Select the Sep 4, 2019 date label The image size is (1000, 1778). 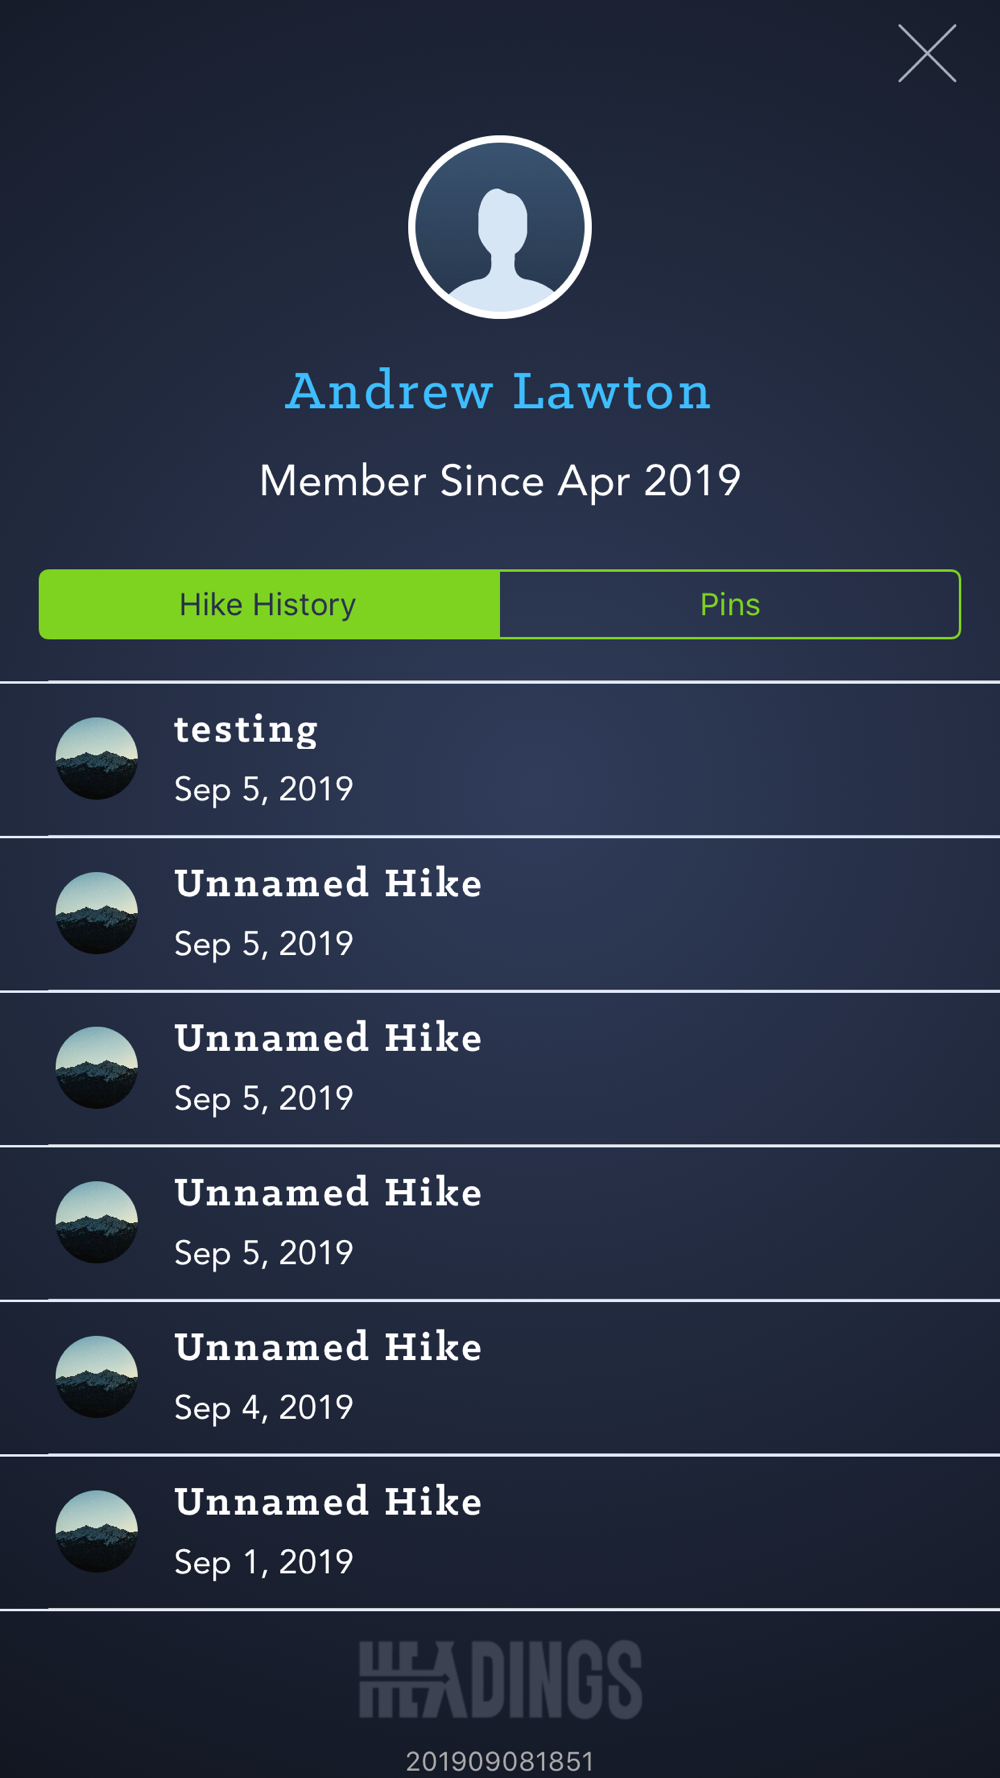pos(264,1407)
